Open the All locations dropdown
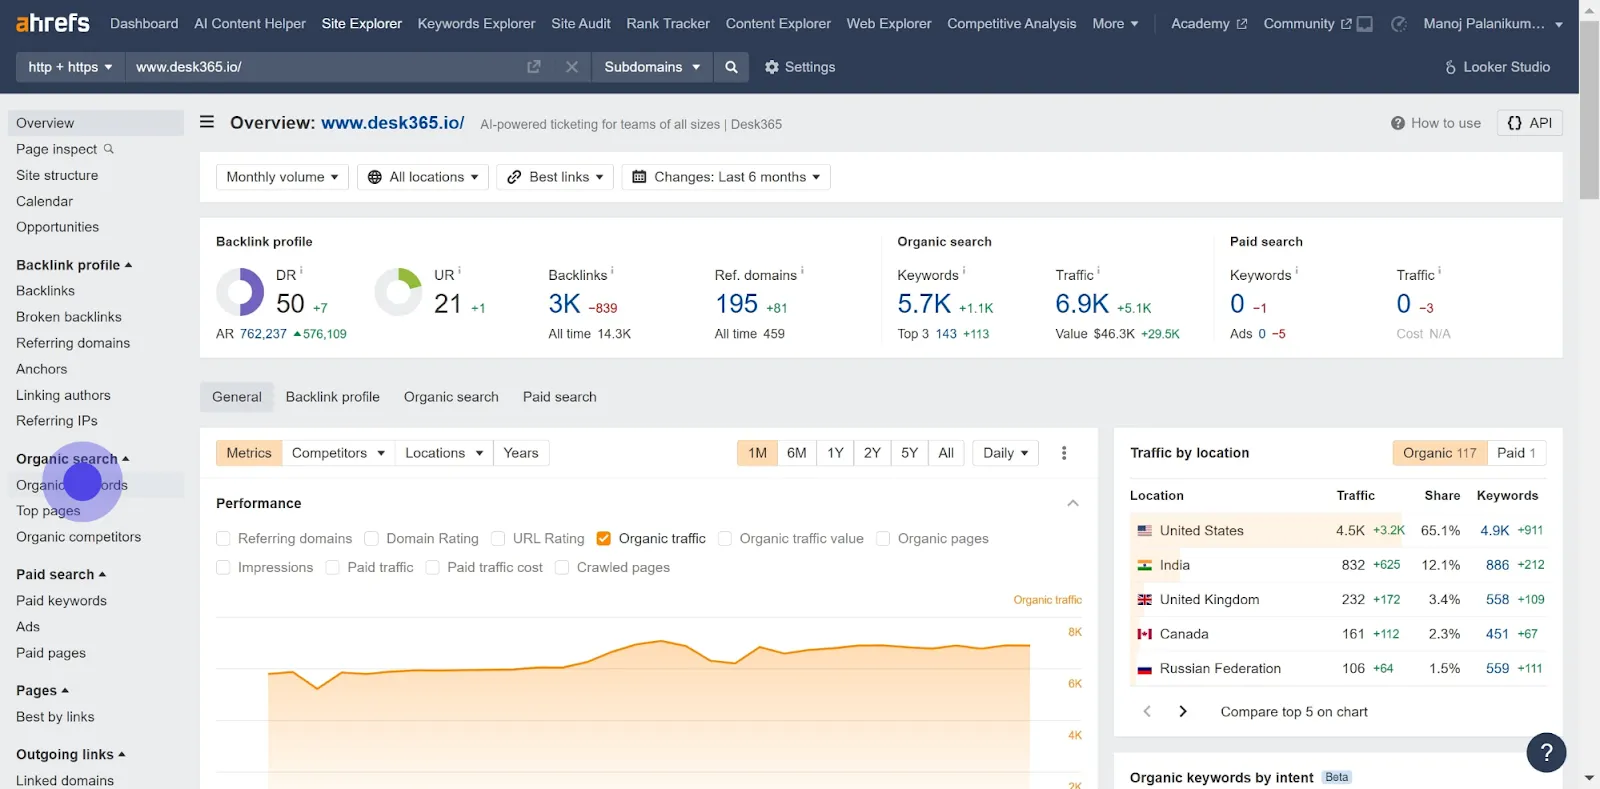The image size is (1600, 789). [422, 177]
